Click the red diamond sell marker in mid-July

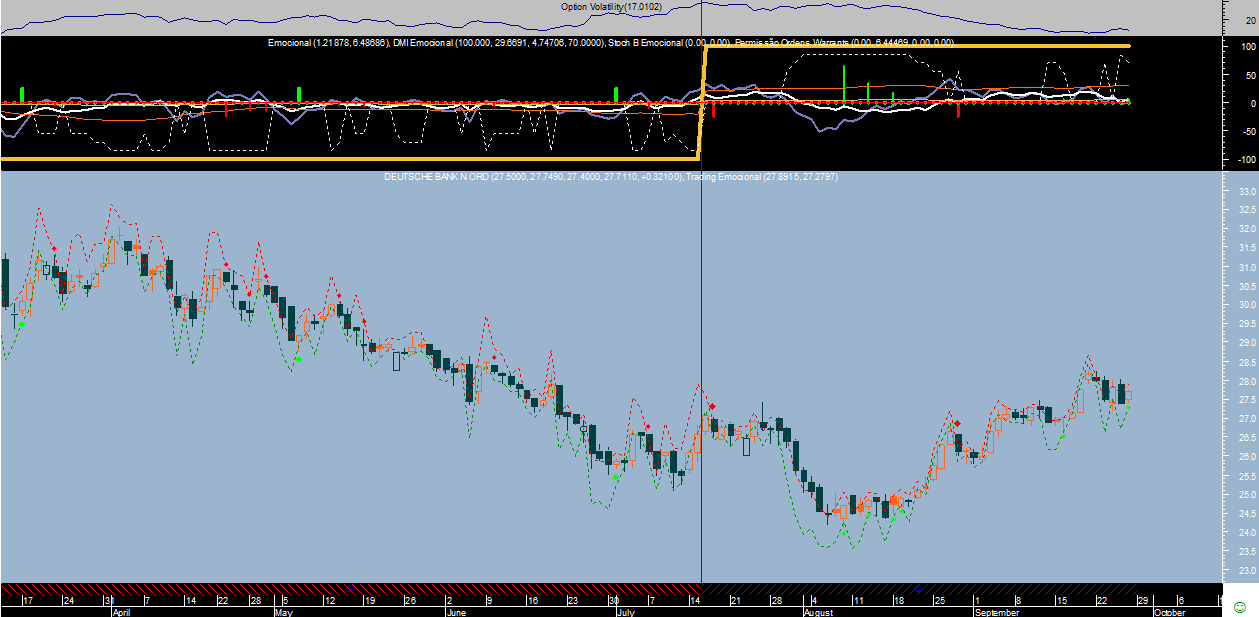tap(712, 406)
